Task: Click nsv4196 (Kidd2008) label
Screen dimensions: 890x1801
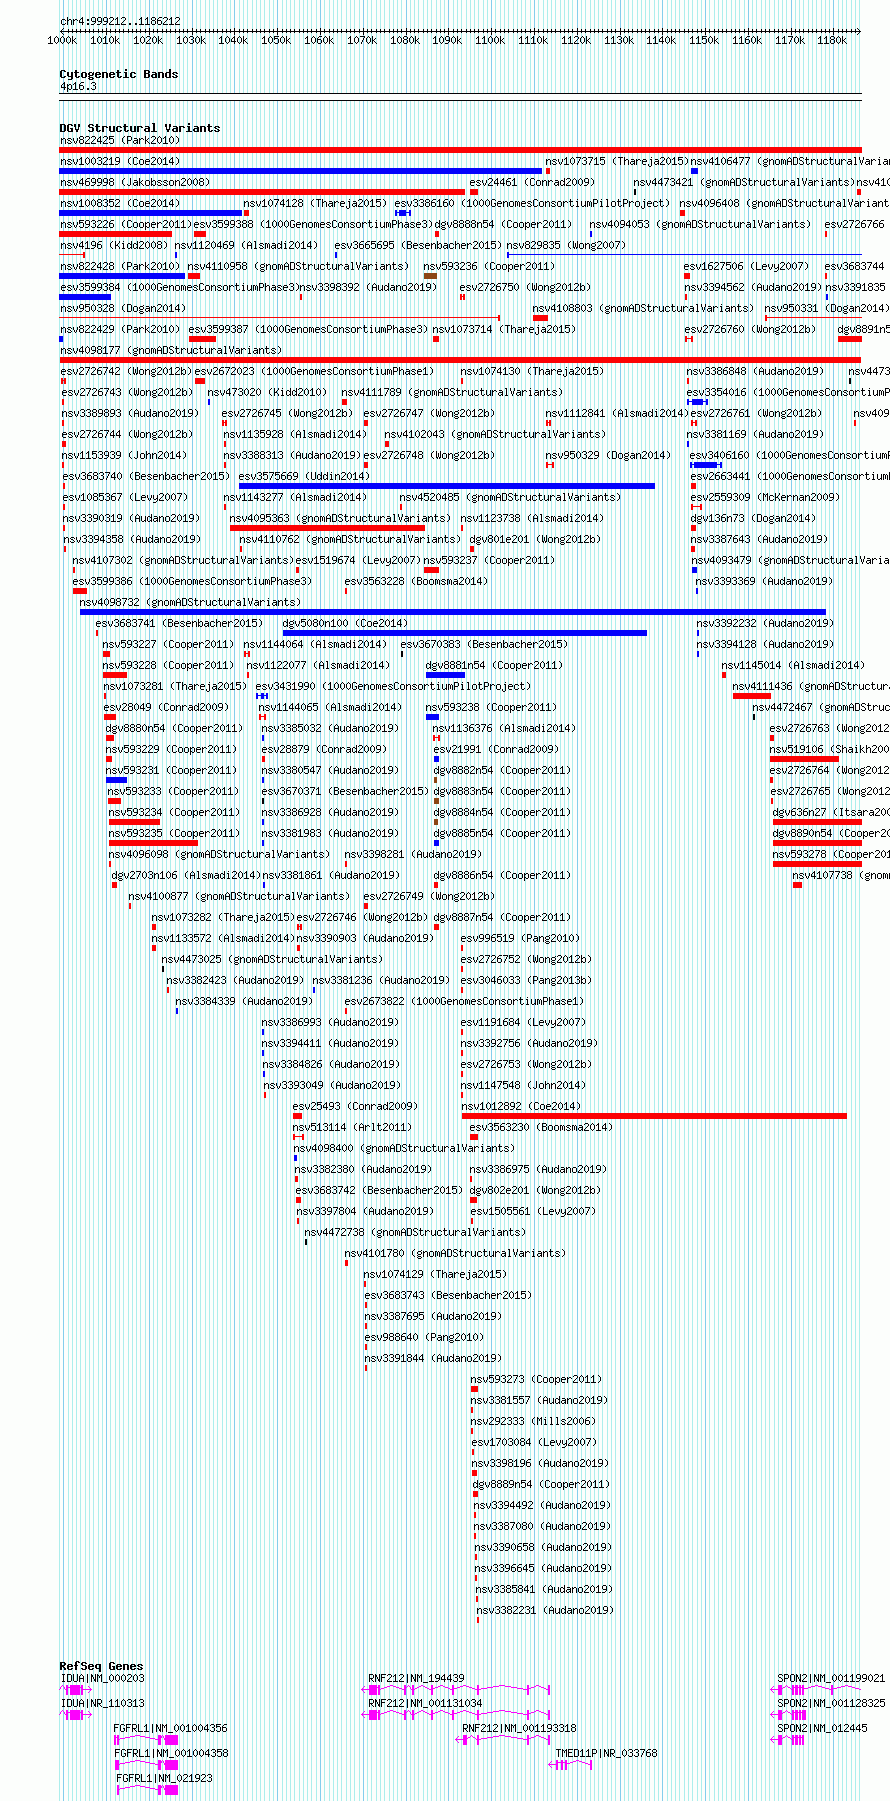Action: click(x=114, y=246)
